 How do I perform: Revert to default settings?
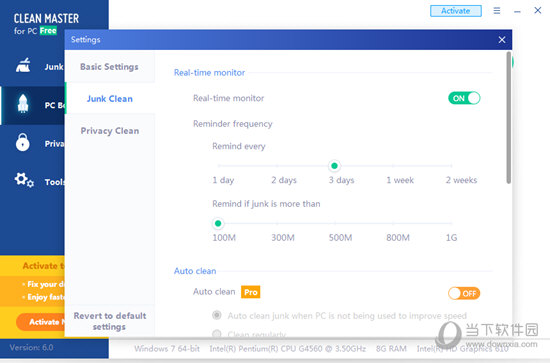(110, 321)
